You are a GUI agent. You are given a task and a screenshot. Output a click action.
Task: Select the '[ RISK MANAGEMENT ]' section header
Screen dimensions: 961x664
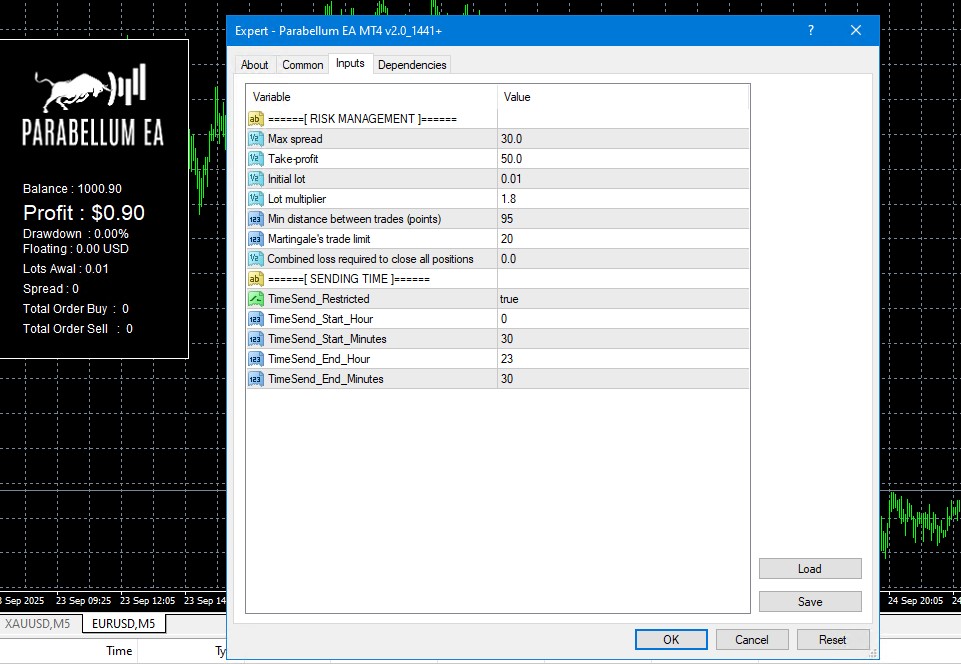pyautogui.click(x=362, y=119)
